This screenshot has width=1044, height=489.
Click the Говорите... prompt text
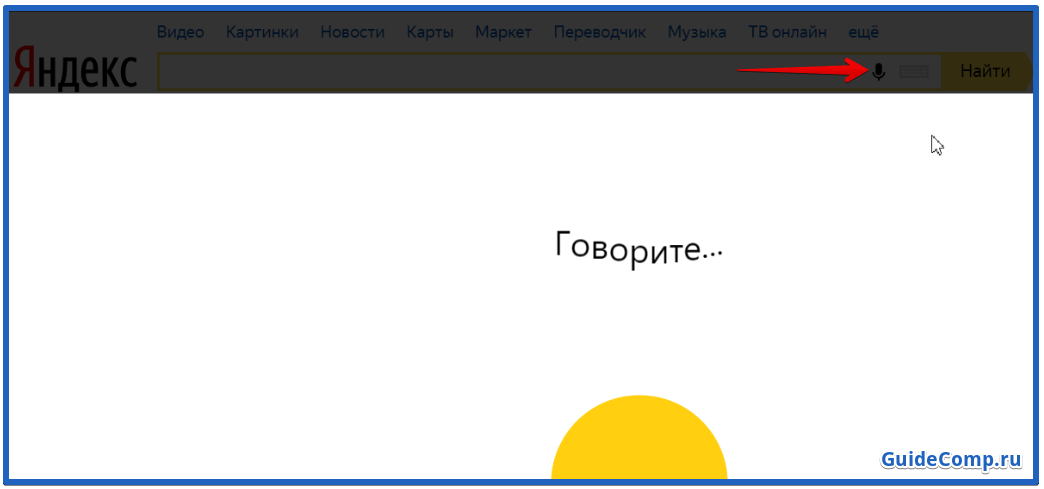[x=639, y=250]
